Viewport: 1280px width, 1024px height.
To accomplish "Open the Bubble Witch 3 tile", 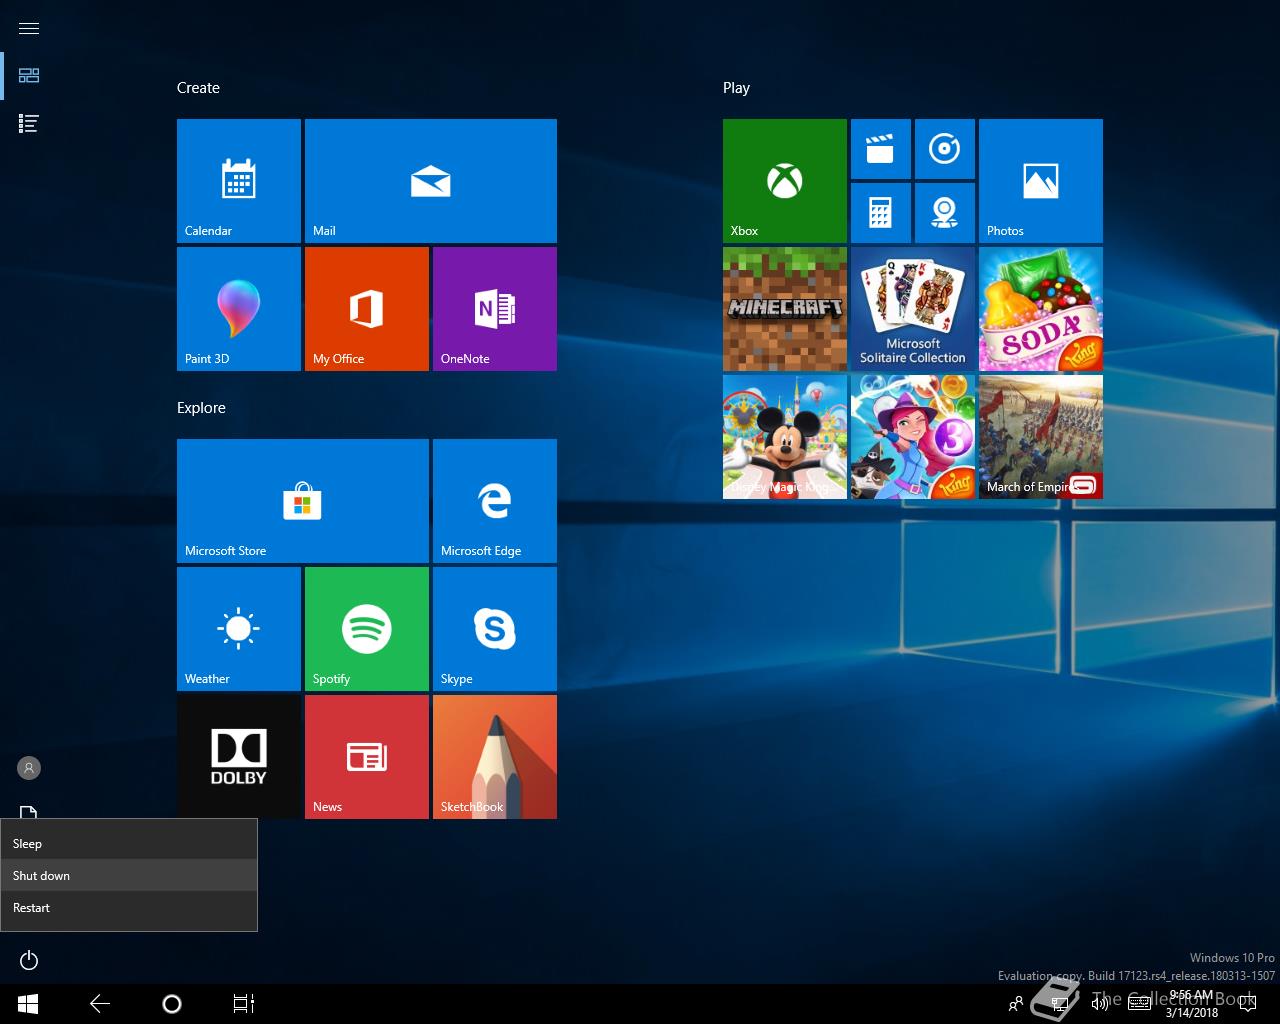I will coord(913,437).
